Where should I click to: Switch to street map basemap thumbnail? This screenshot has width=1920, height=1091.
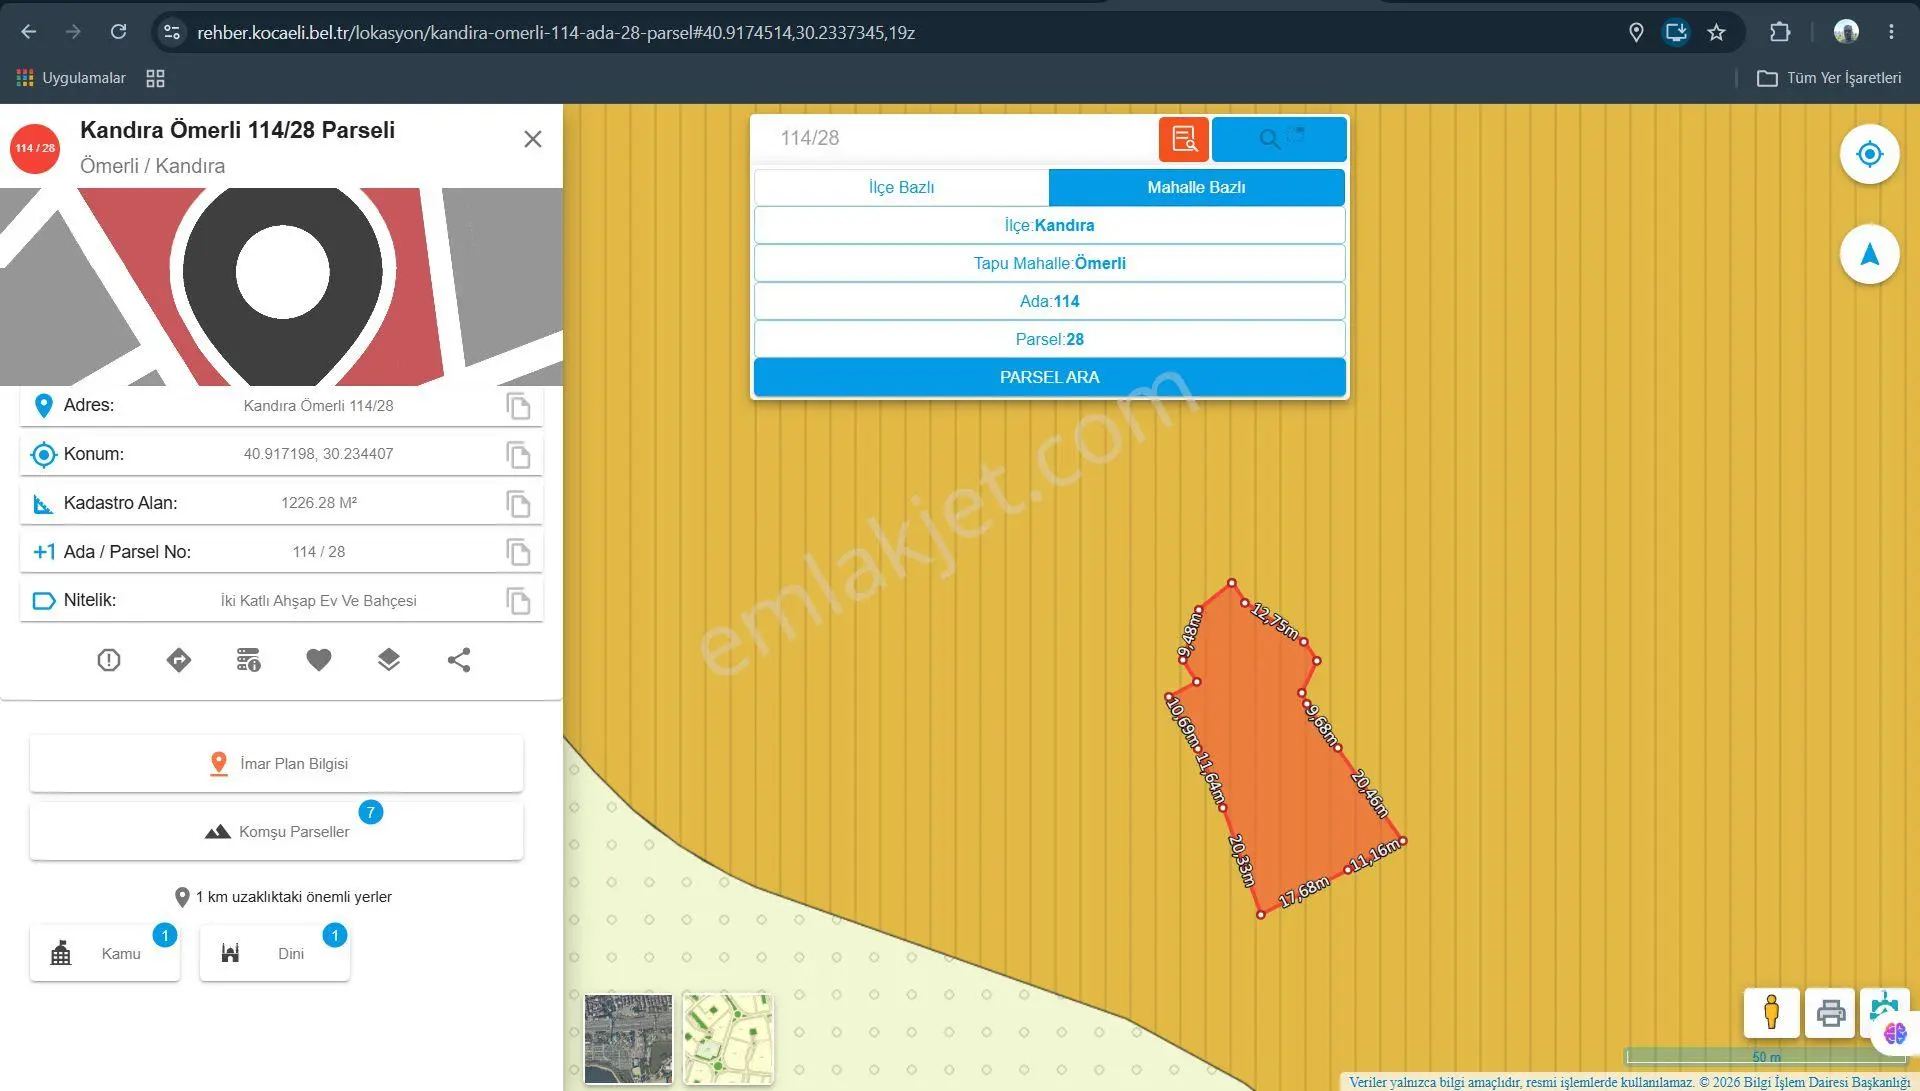728,1039
